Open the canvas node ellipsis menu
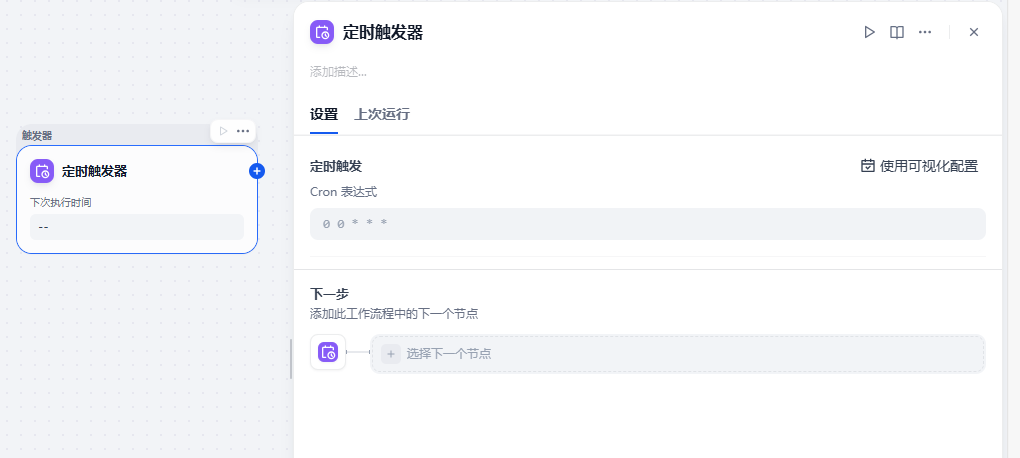 click(243, 131)
